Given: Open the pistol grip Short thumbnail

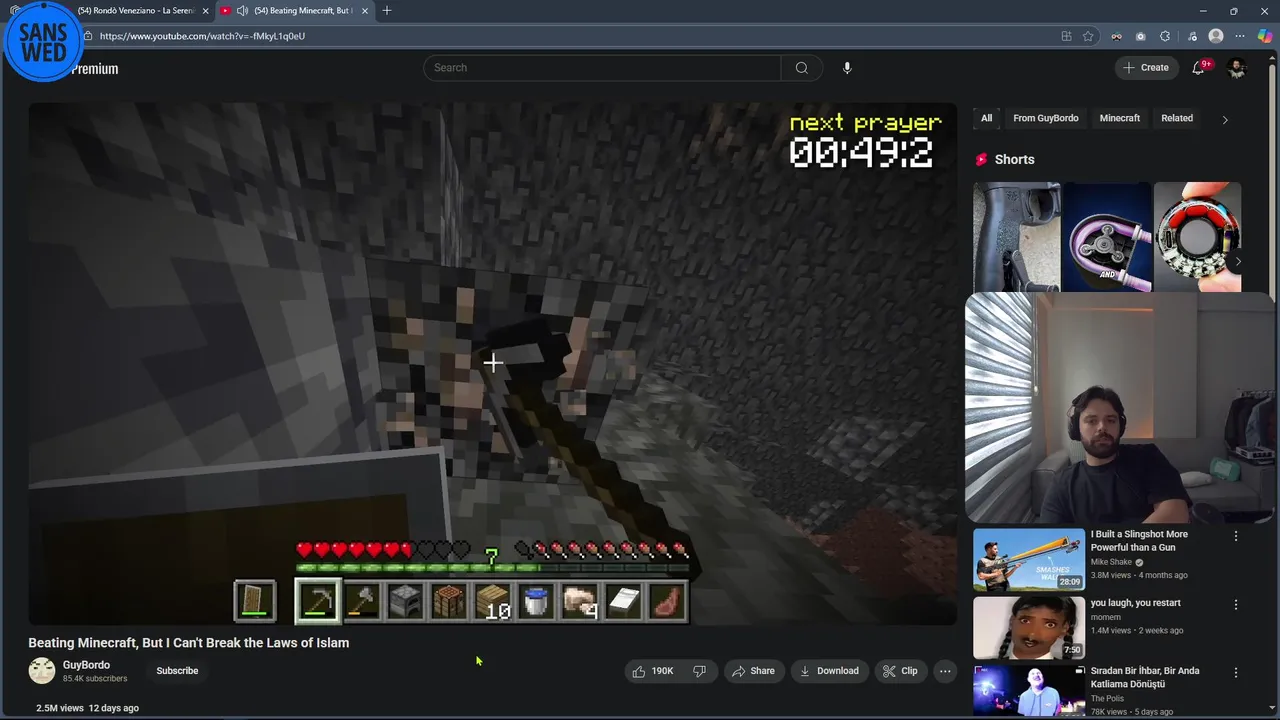Looking at the screenshot, I should coord(1017,237).
